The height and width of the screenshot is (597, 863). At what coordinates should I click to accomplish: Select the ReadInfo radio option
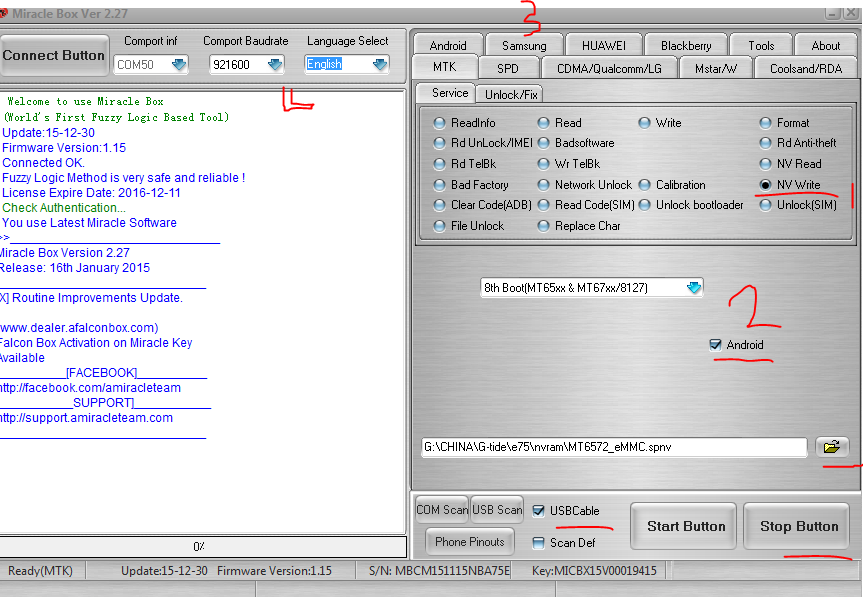(x=465, y=123)
